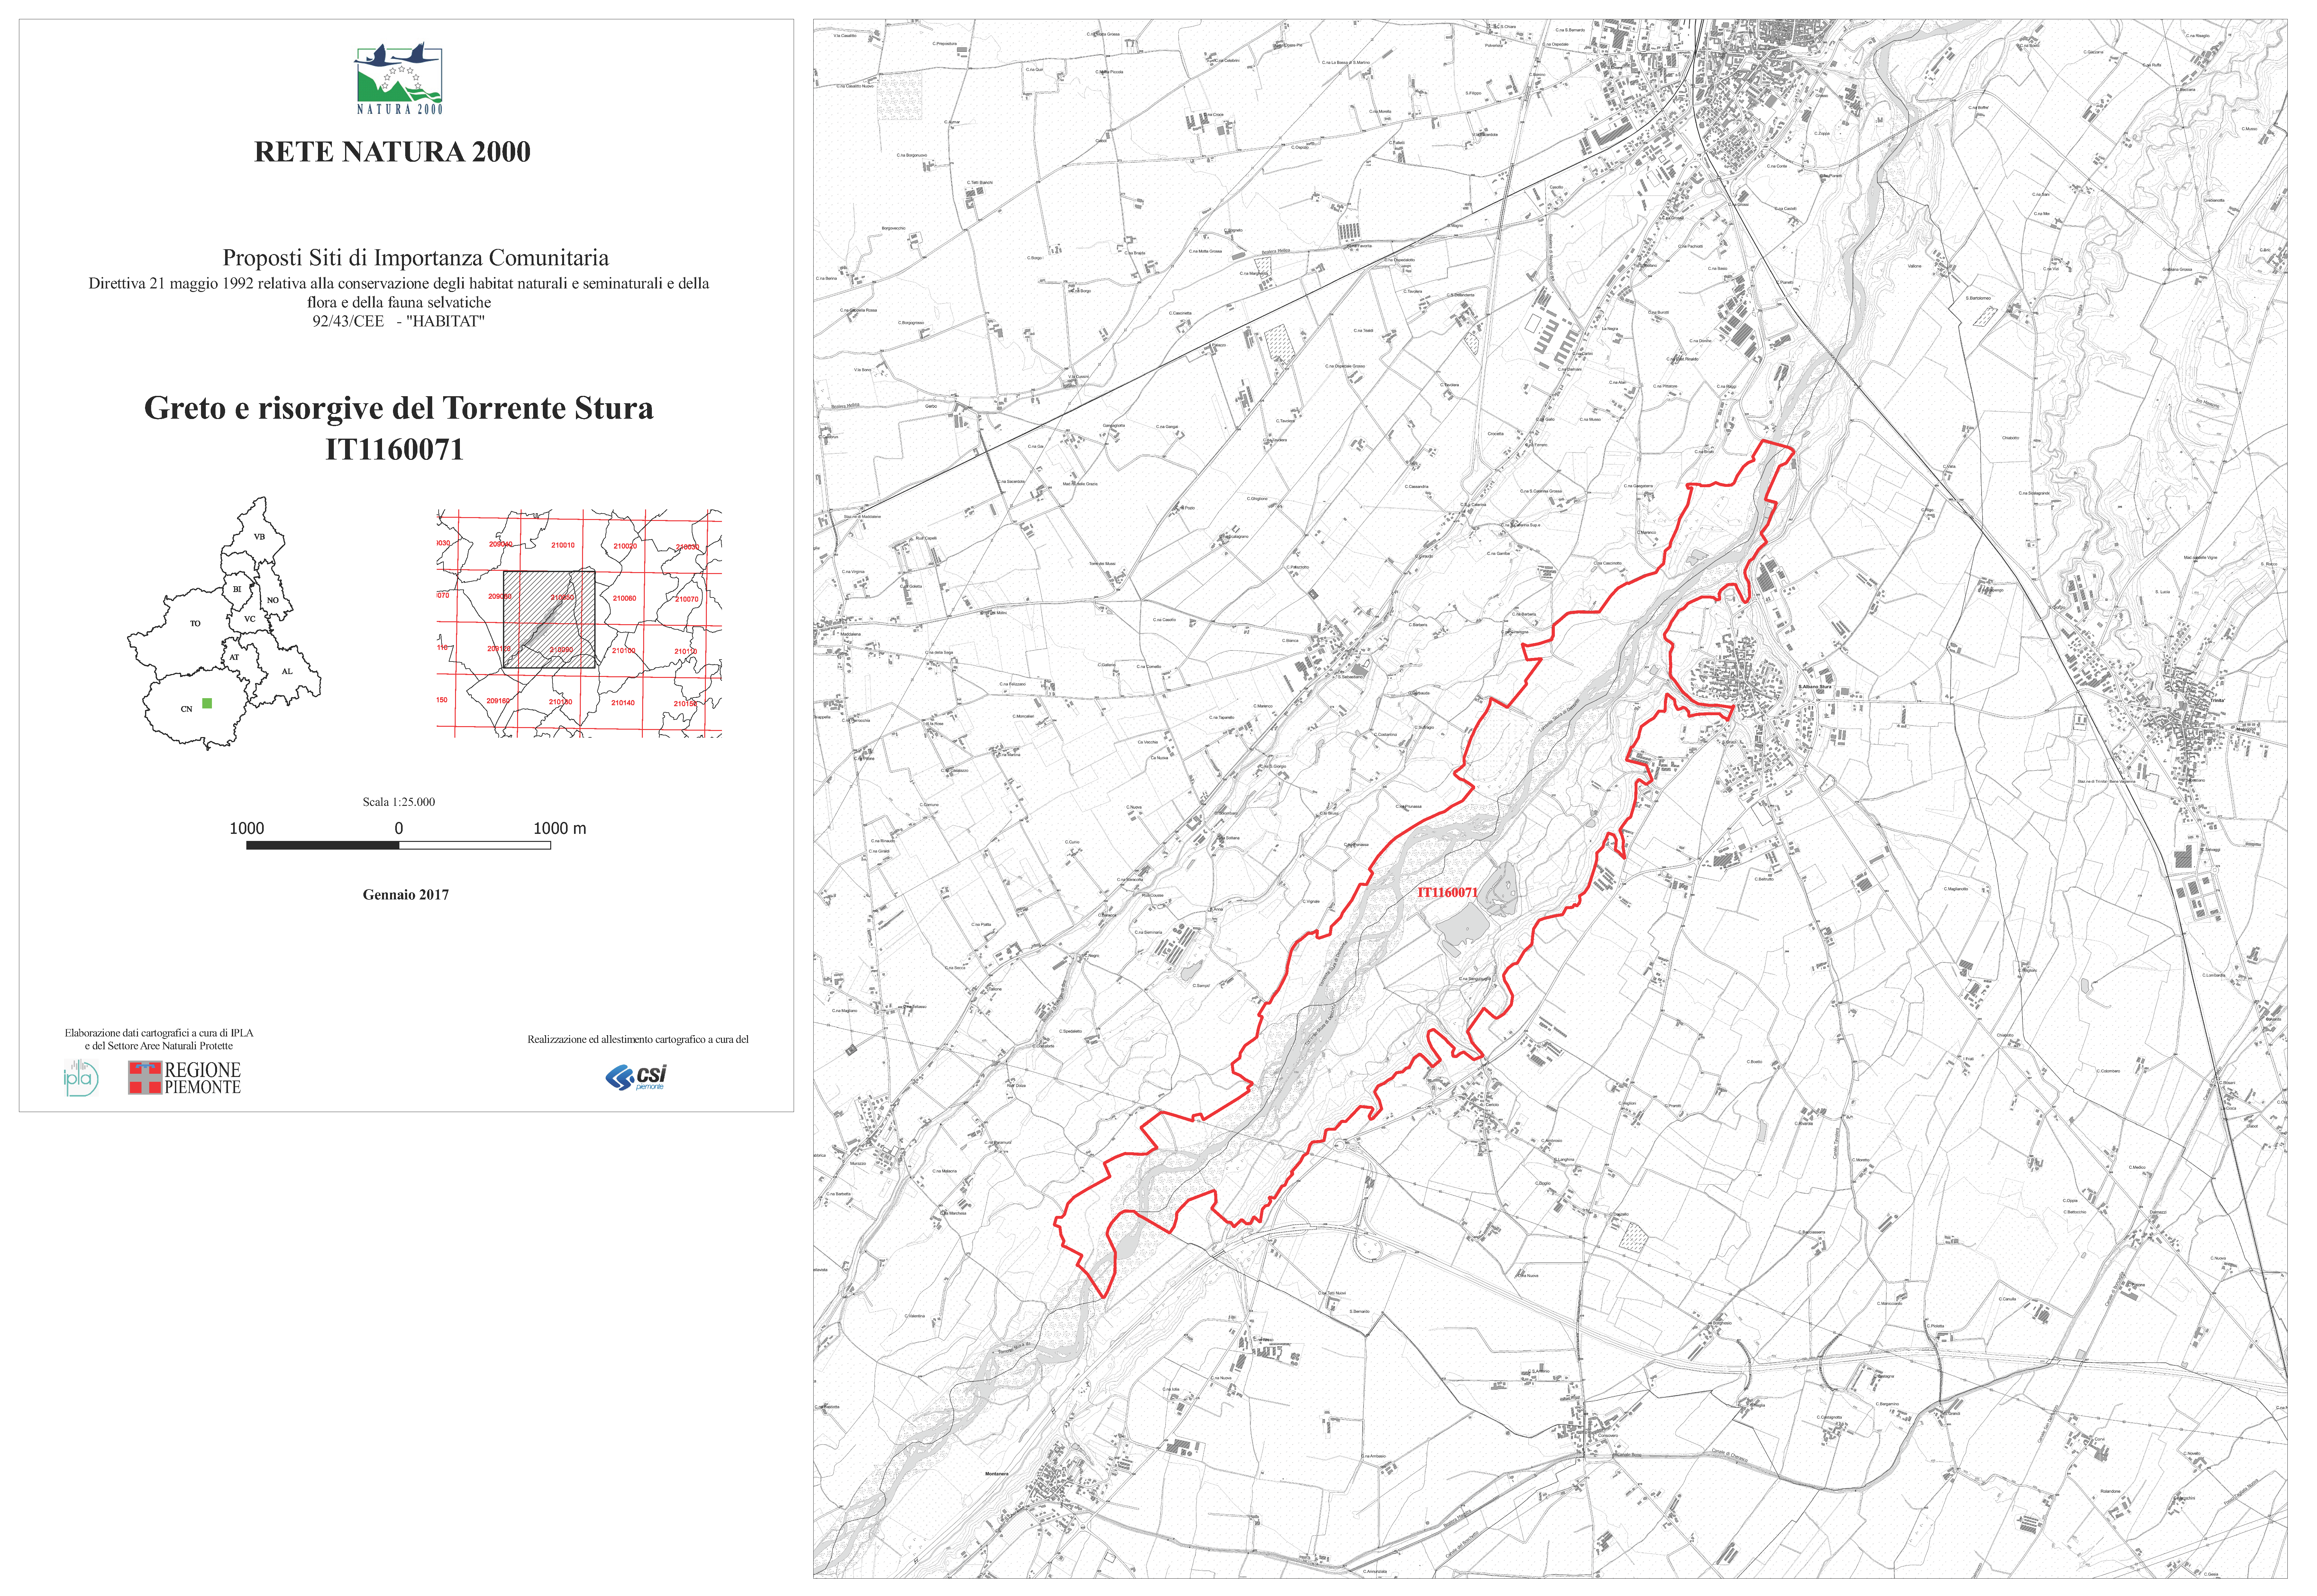Click the 'Greto e risorgive del Torrente Stura' title
The width and height of the screenshot is (2317, 1596).
click(399, 408)
